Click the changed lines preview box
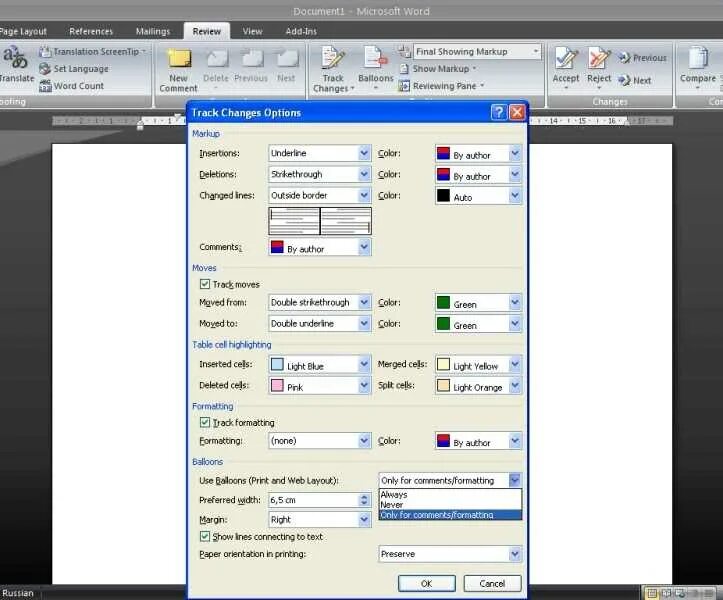The height and width of the screenshot is (600, 723). [x=320, y=221]
